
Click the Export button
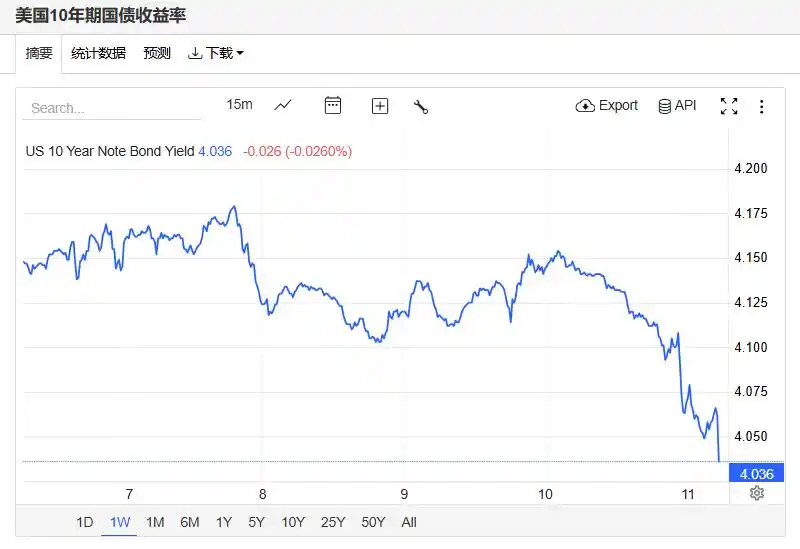click(x=607, y=105)
